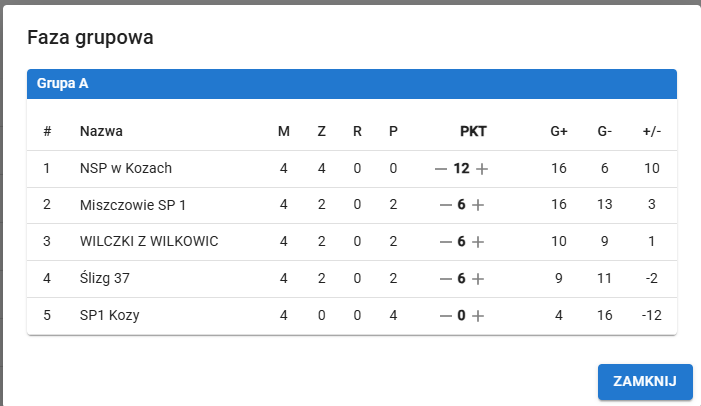The width and height of the screenshot is (701, 406).
Task: Select the Miszczowie SP 1 team name
Action: point(133,205)
